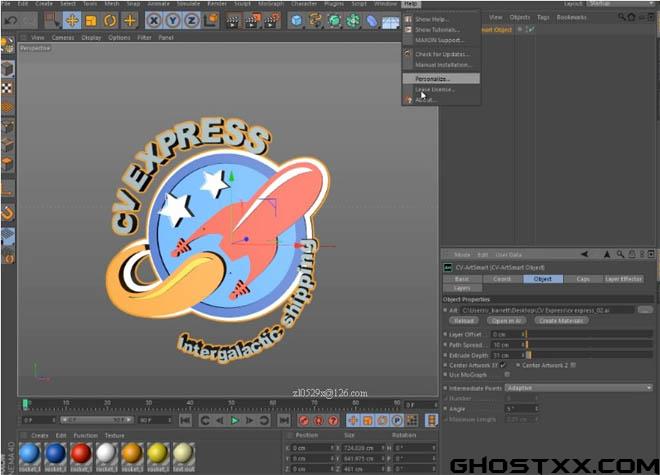Select the white material sphere

click(106, 454)
